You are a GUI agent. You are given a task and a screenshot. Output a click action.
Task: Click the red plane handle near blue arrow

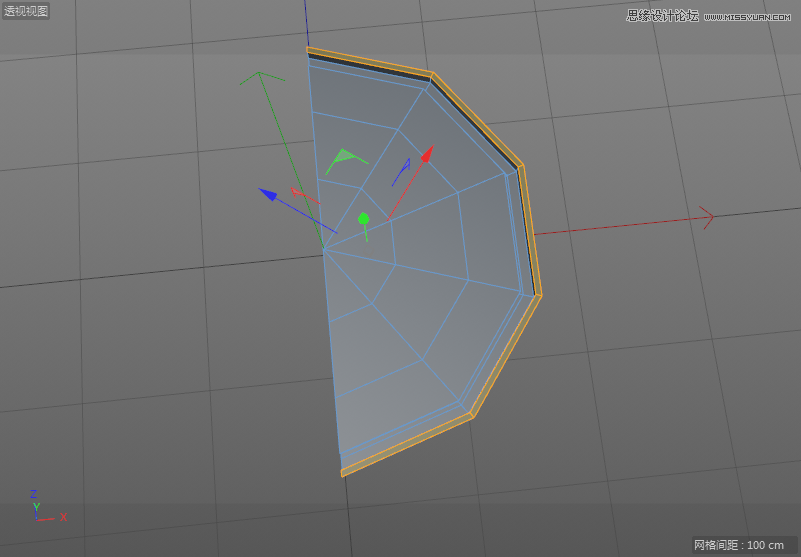(x=296, y=192)
